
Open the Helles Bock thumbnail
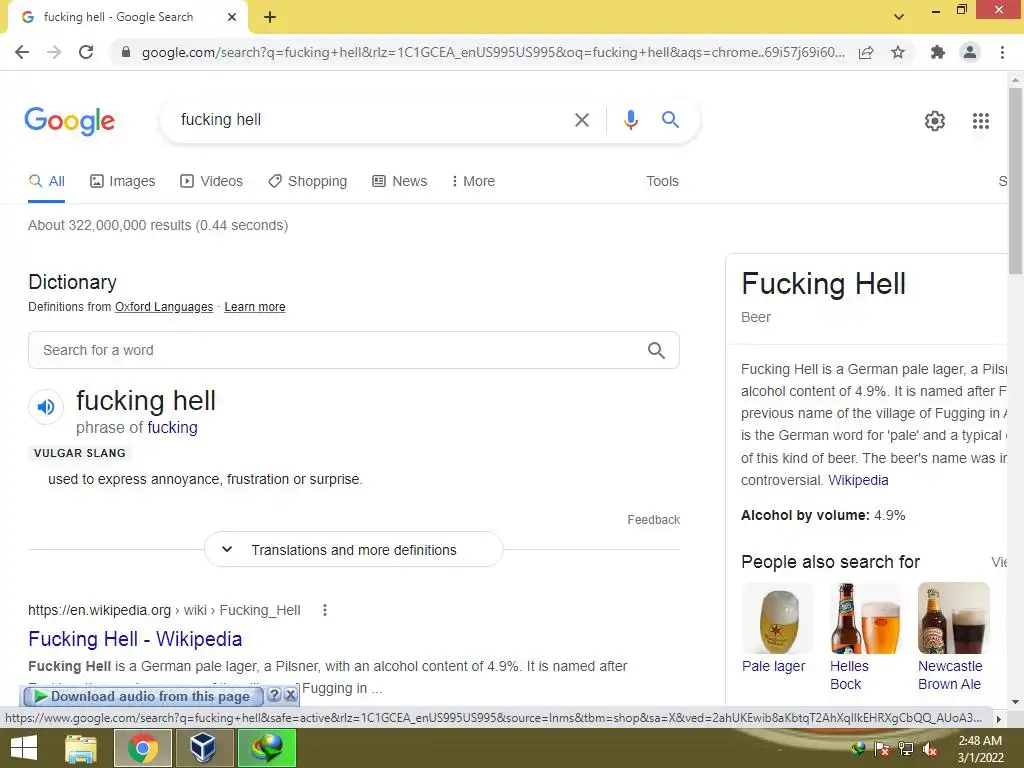tap(866, 618)
